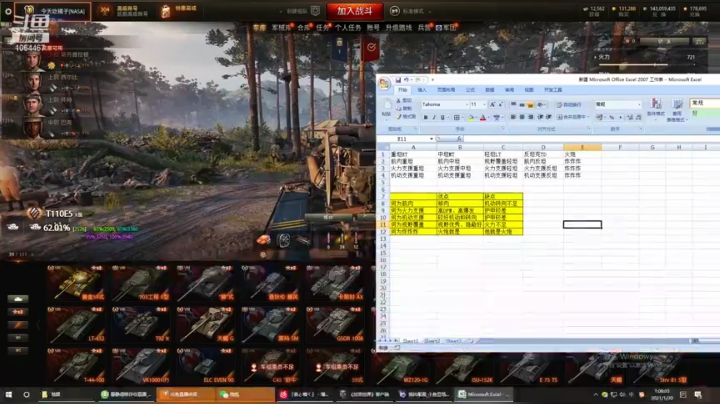Toggle Bold formatting in Excel
The height and width of the screenshot is (404, 720).
pos(426,118)
